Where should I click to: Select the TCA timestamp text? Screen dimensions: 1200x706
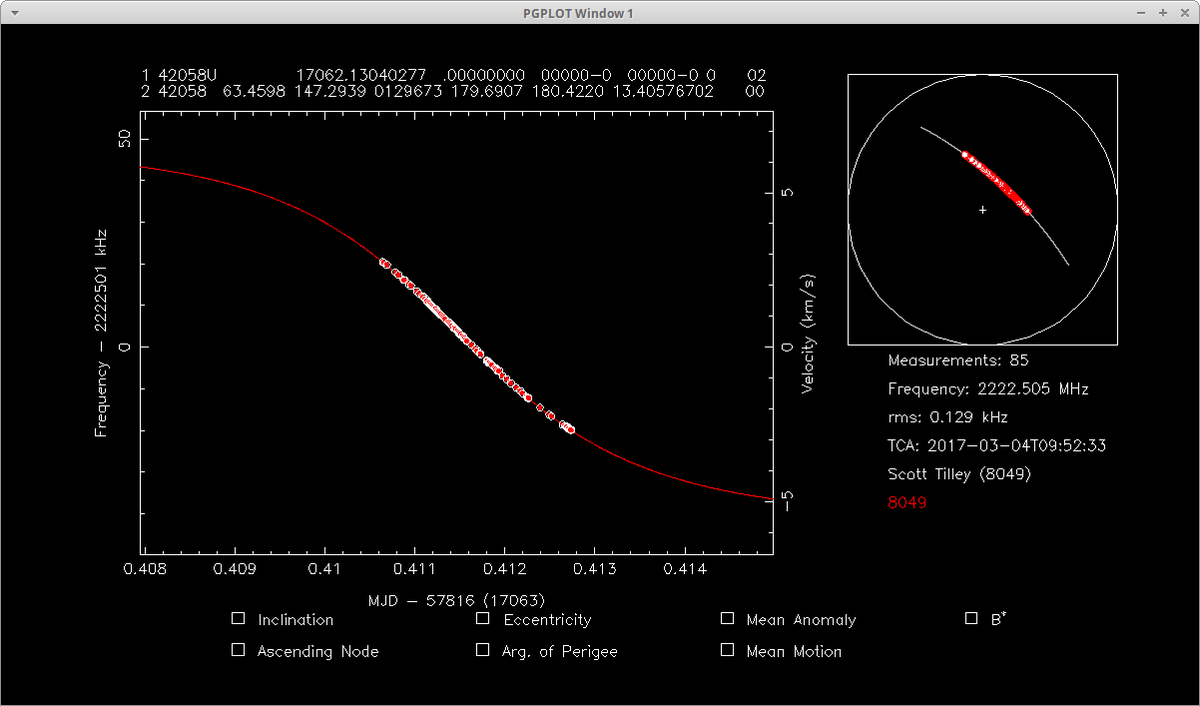(996, 446)
